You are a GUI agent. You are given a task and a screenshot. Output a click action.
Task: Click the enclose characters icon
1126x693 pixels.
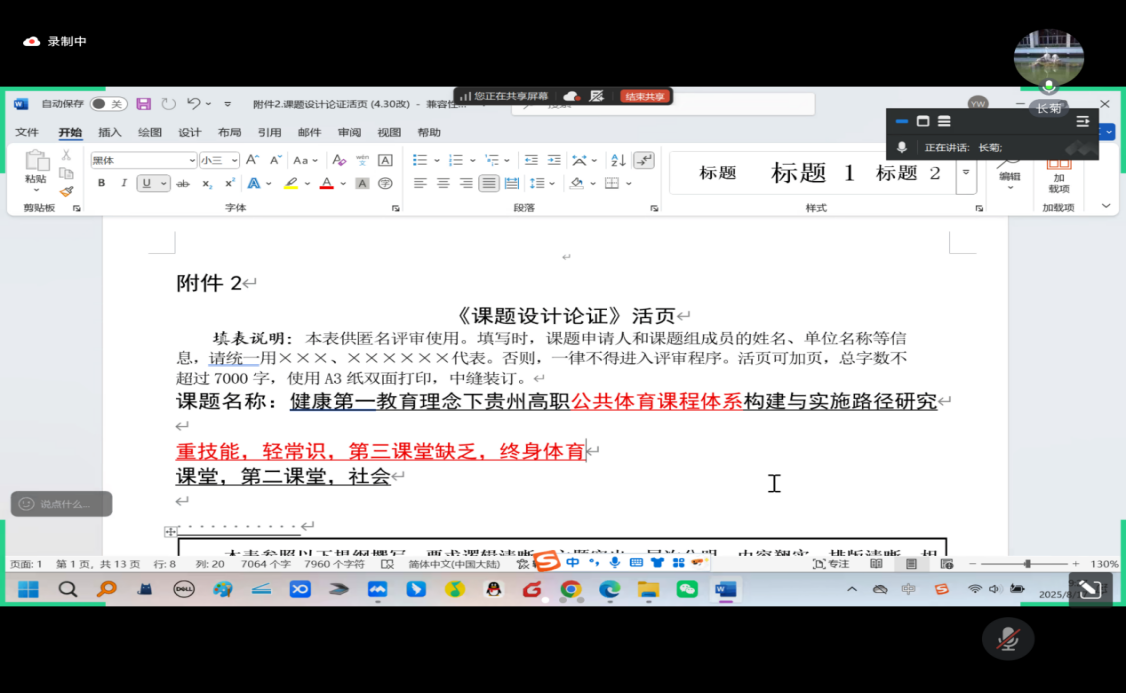[x=384, y=182]
